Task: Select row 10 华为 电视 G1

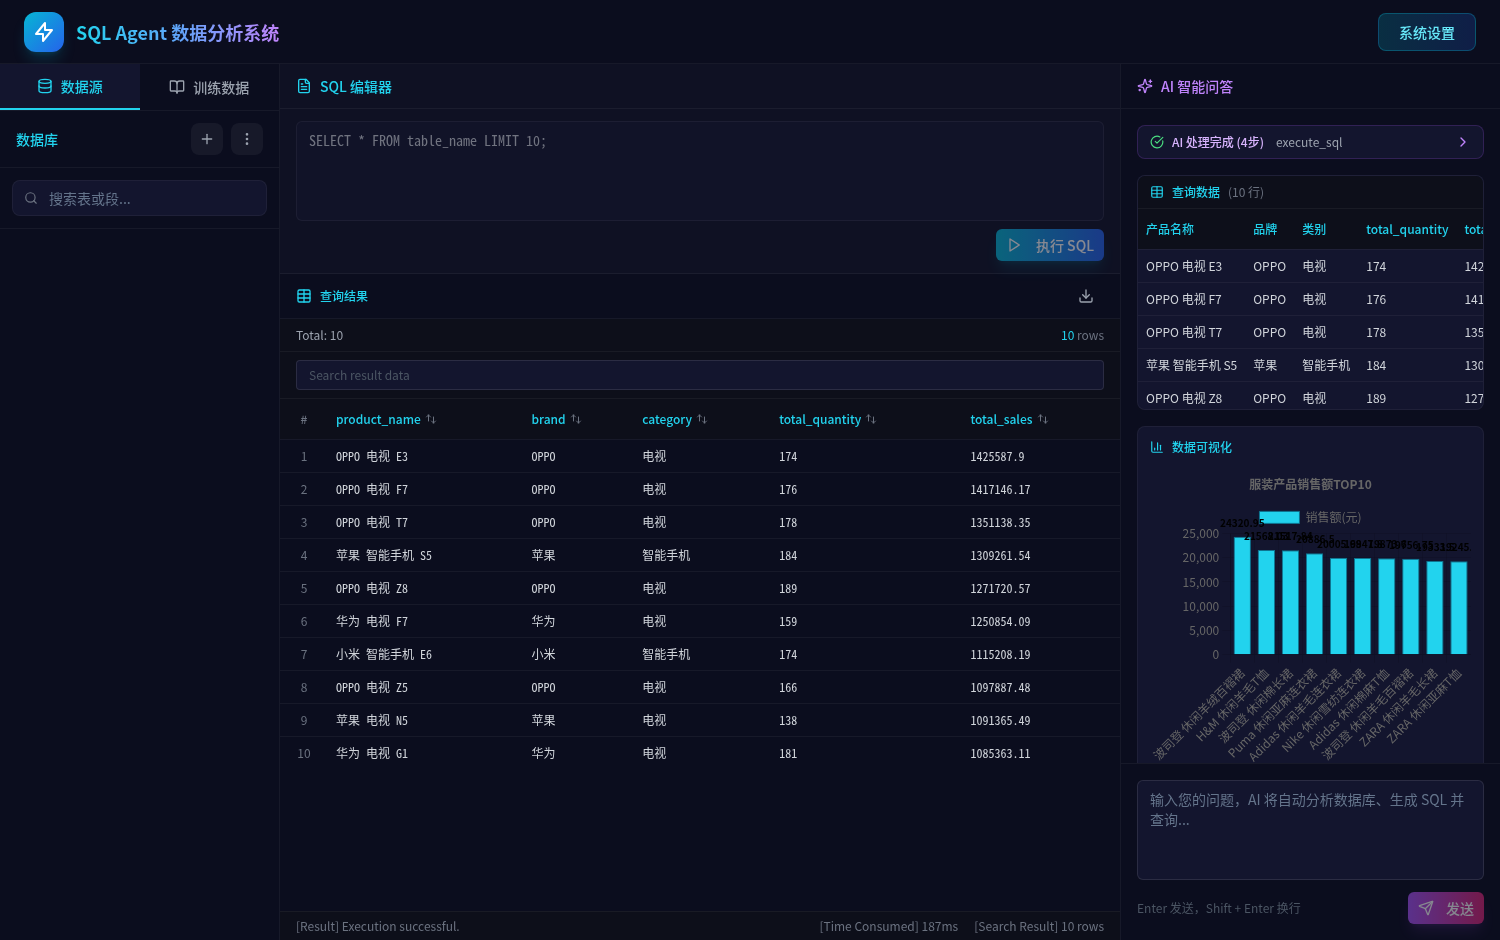Action: coord(700,753)
